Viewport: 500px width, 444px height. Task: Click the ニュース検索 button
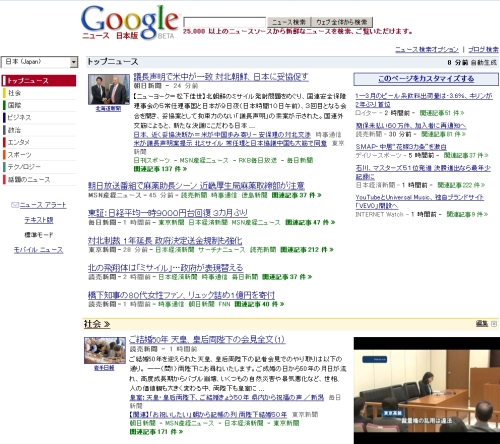(289, 22)
